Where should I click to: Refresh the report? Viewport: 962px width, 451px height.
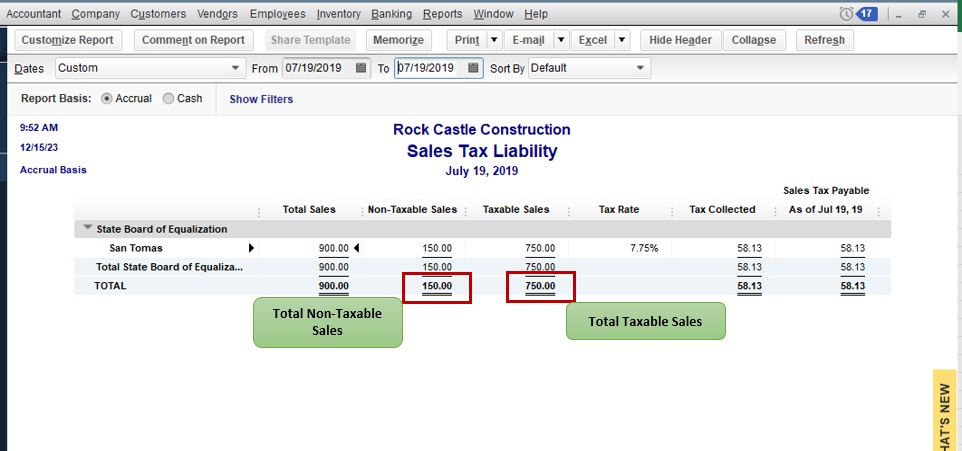pos(825,40)
